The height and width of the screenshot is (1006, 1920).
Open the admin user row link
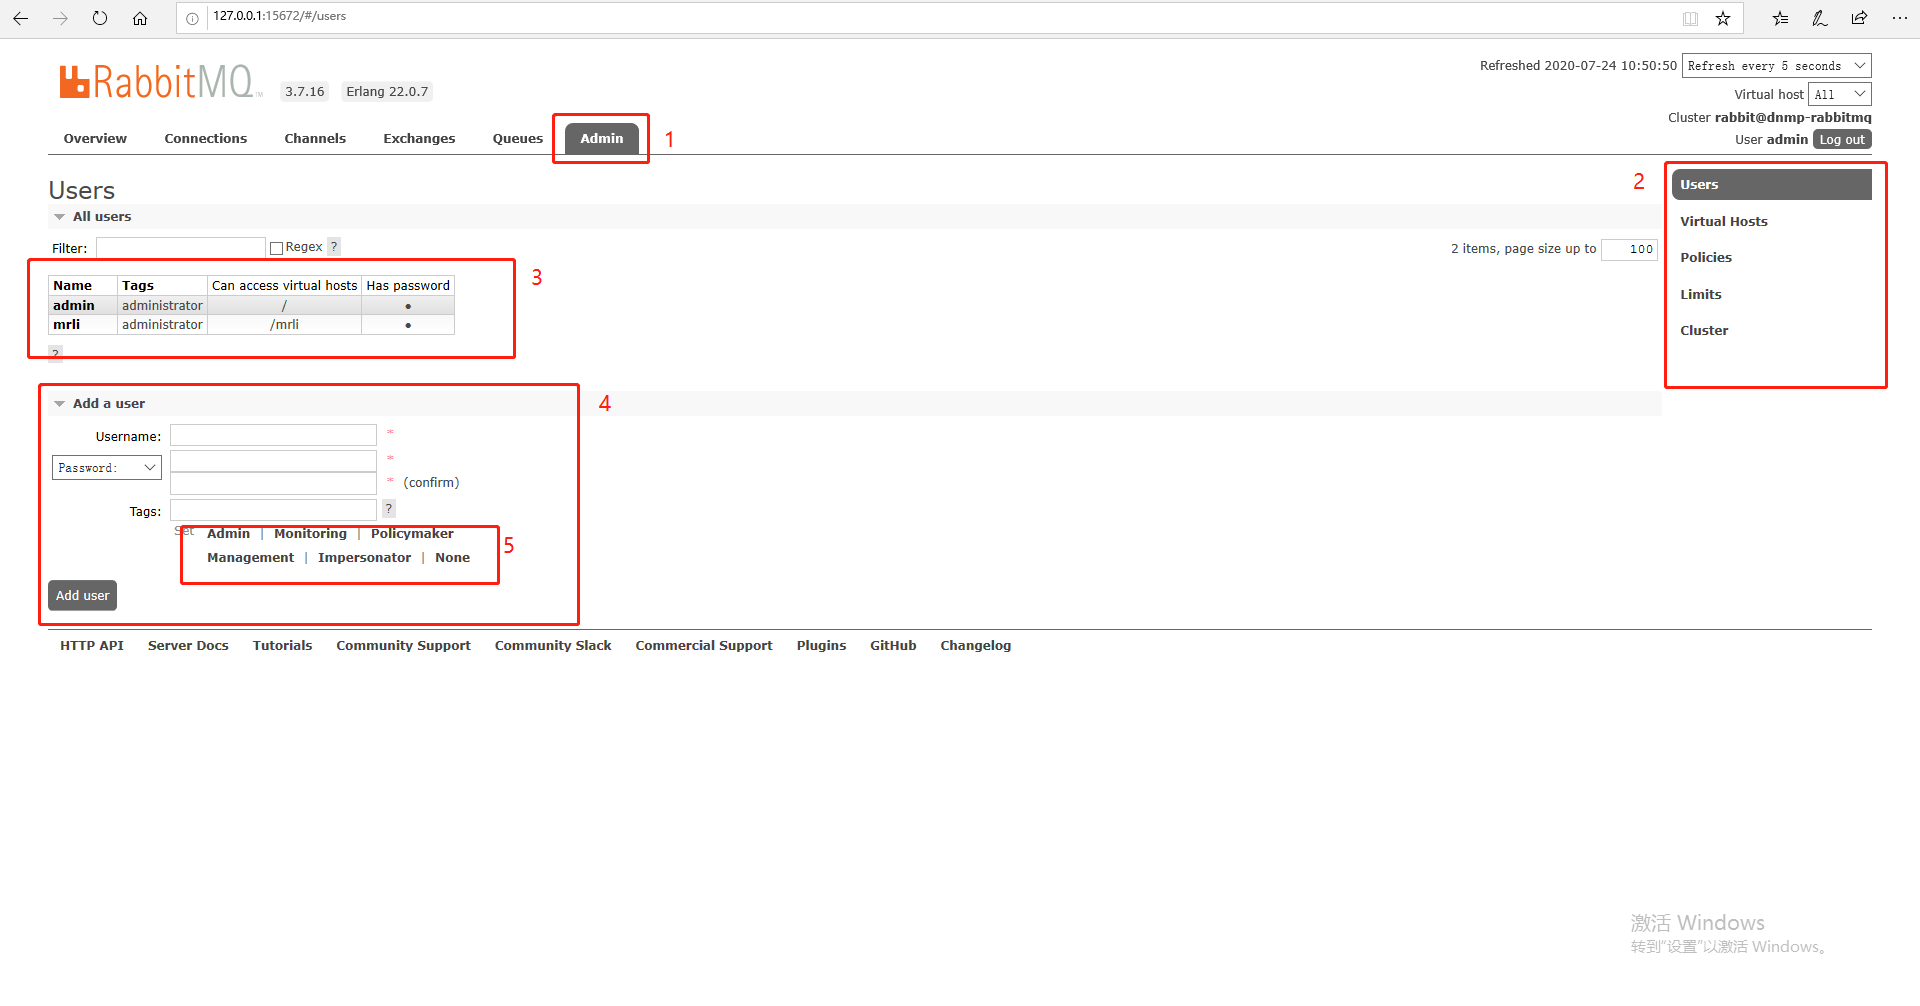pos(74,305)
